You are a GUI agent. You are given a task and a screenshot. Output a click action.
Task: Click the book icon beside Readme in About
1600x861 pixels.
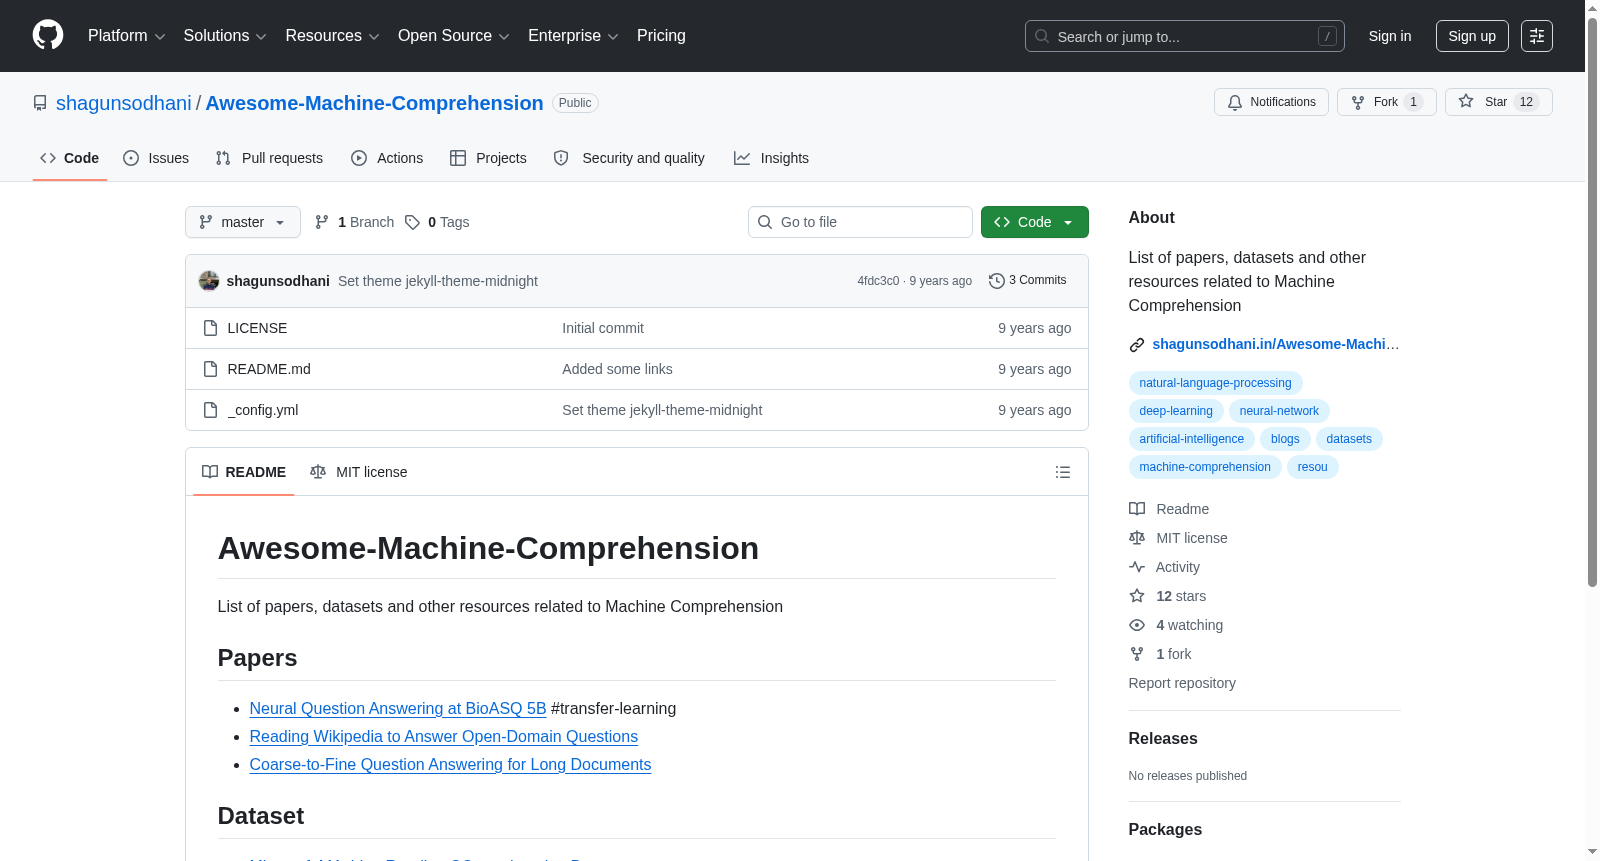pos(1137,509)
